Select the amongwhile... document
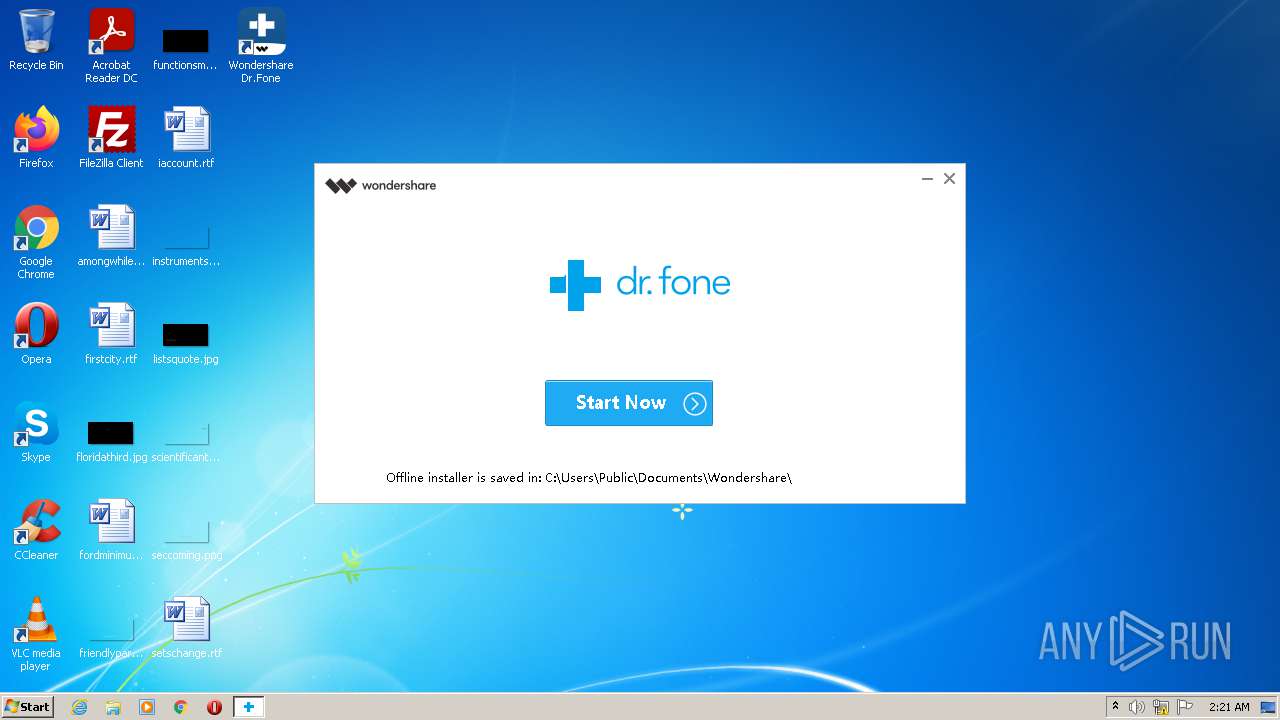Screen dimensions: 1280x720 pyautogui.click(x=111, y=237)
